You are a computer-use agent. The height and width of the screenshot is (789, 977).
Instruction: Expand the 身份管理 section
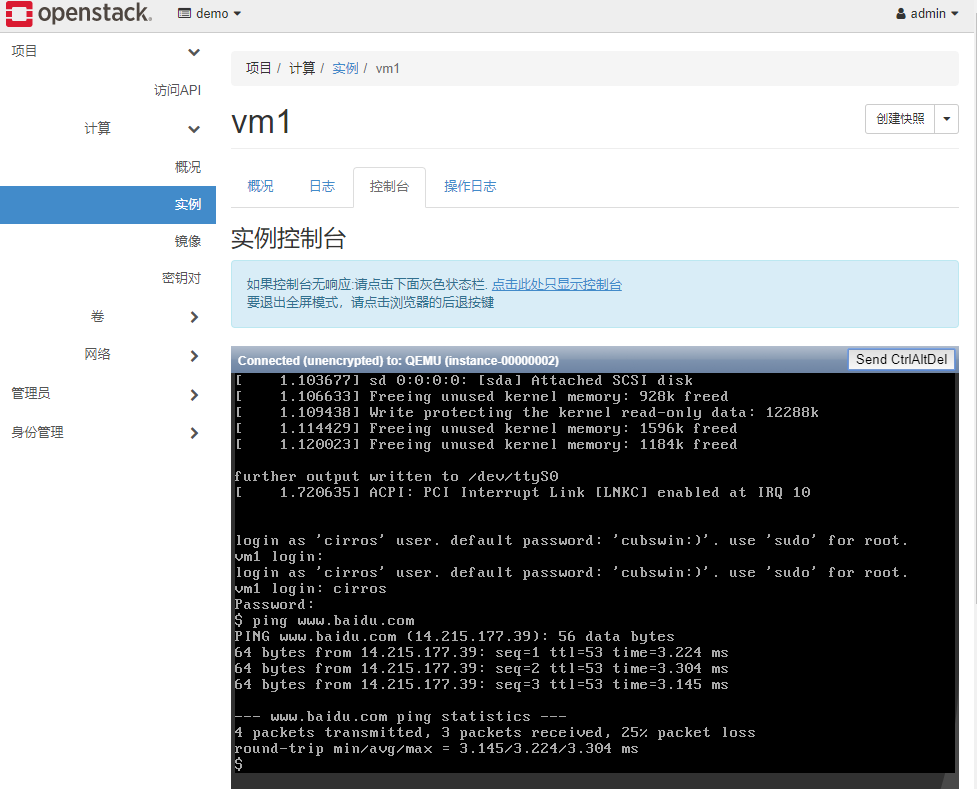click(x=193, y=432)
